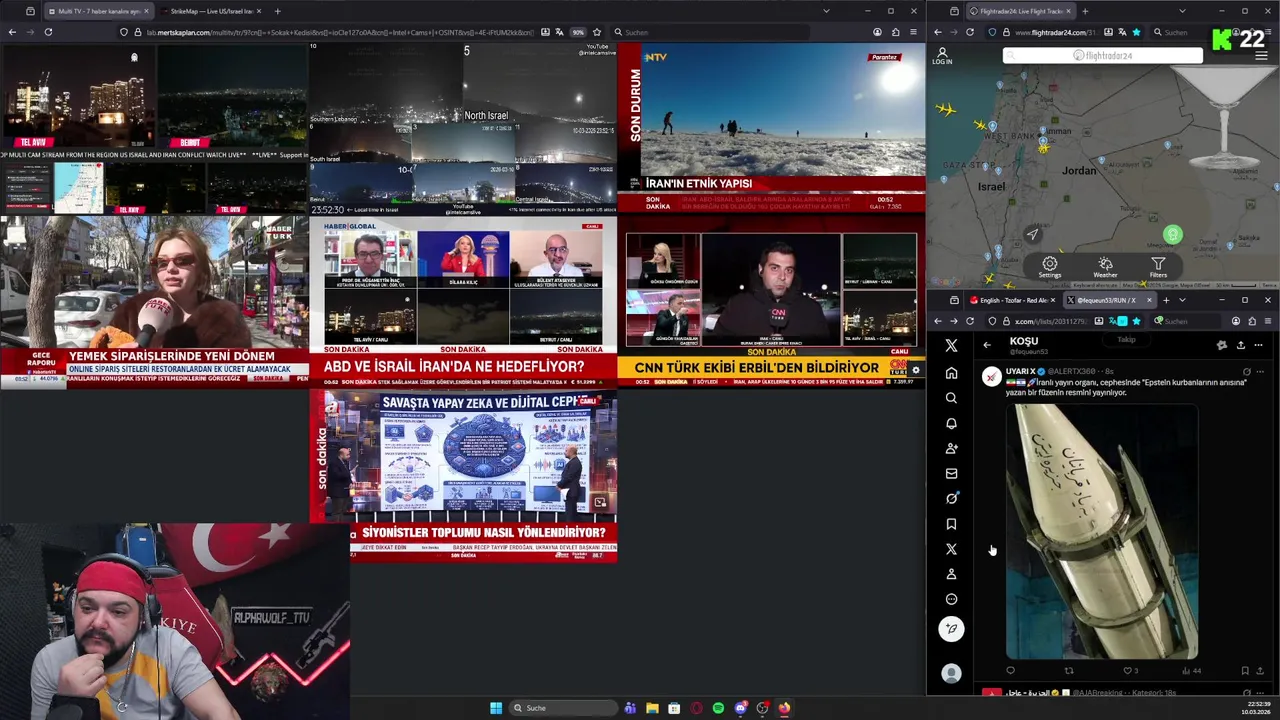Open new tab in Multi TV window

coord(277,11)
